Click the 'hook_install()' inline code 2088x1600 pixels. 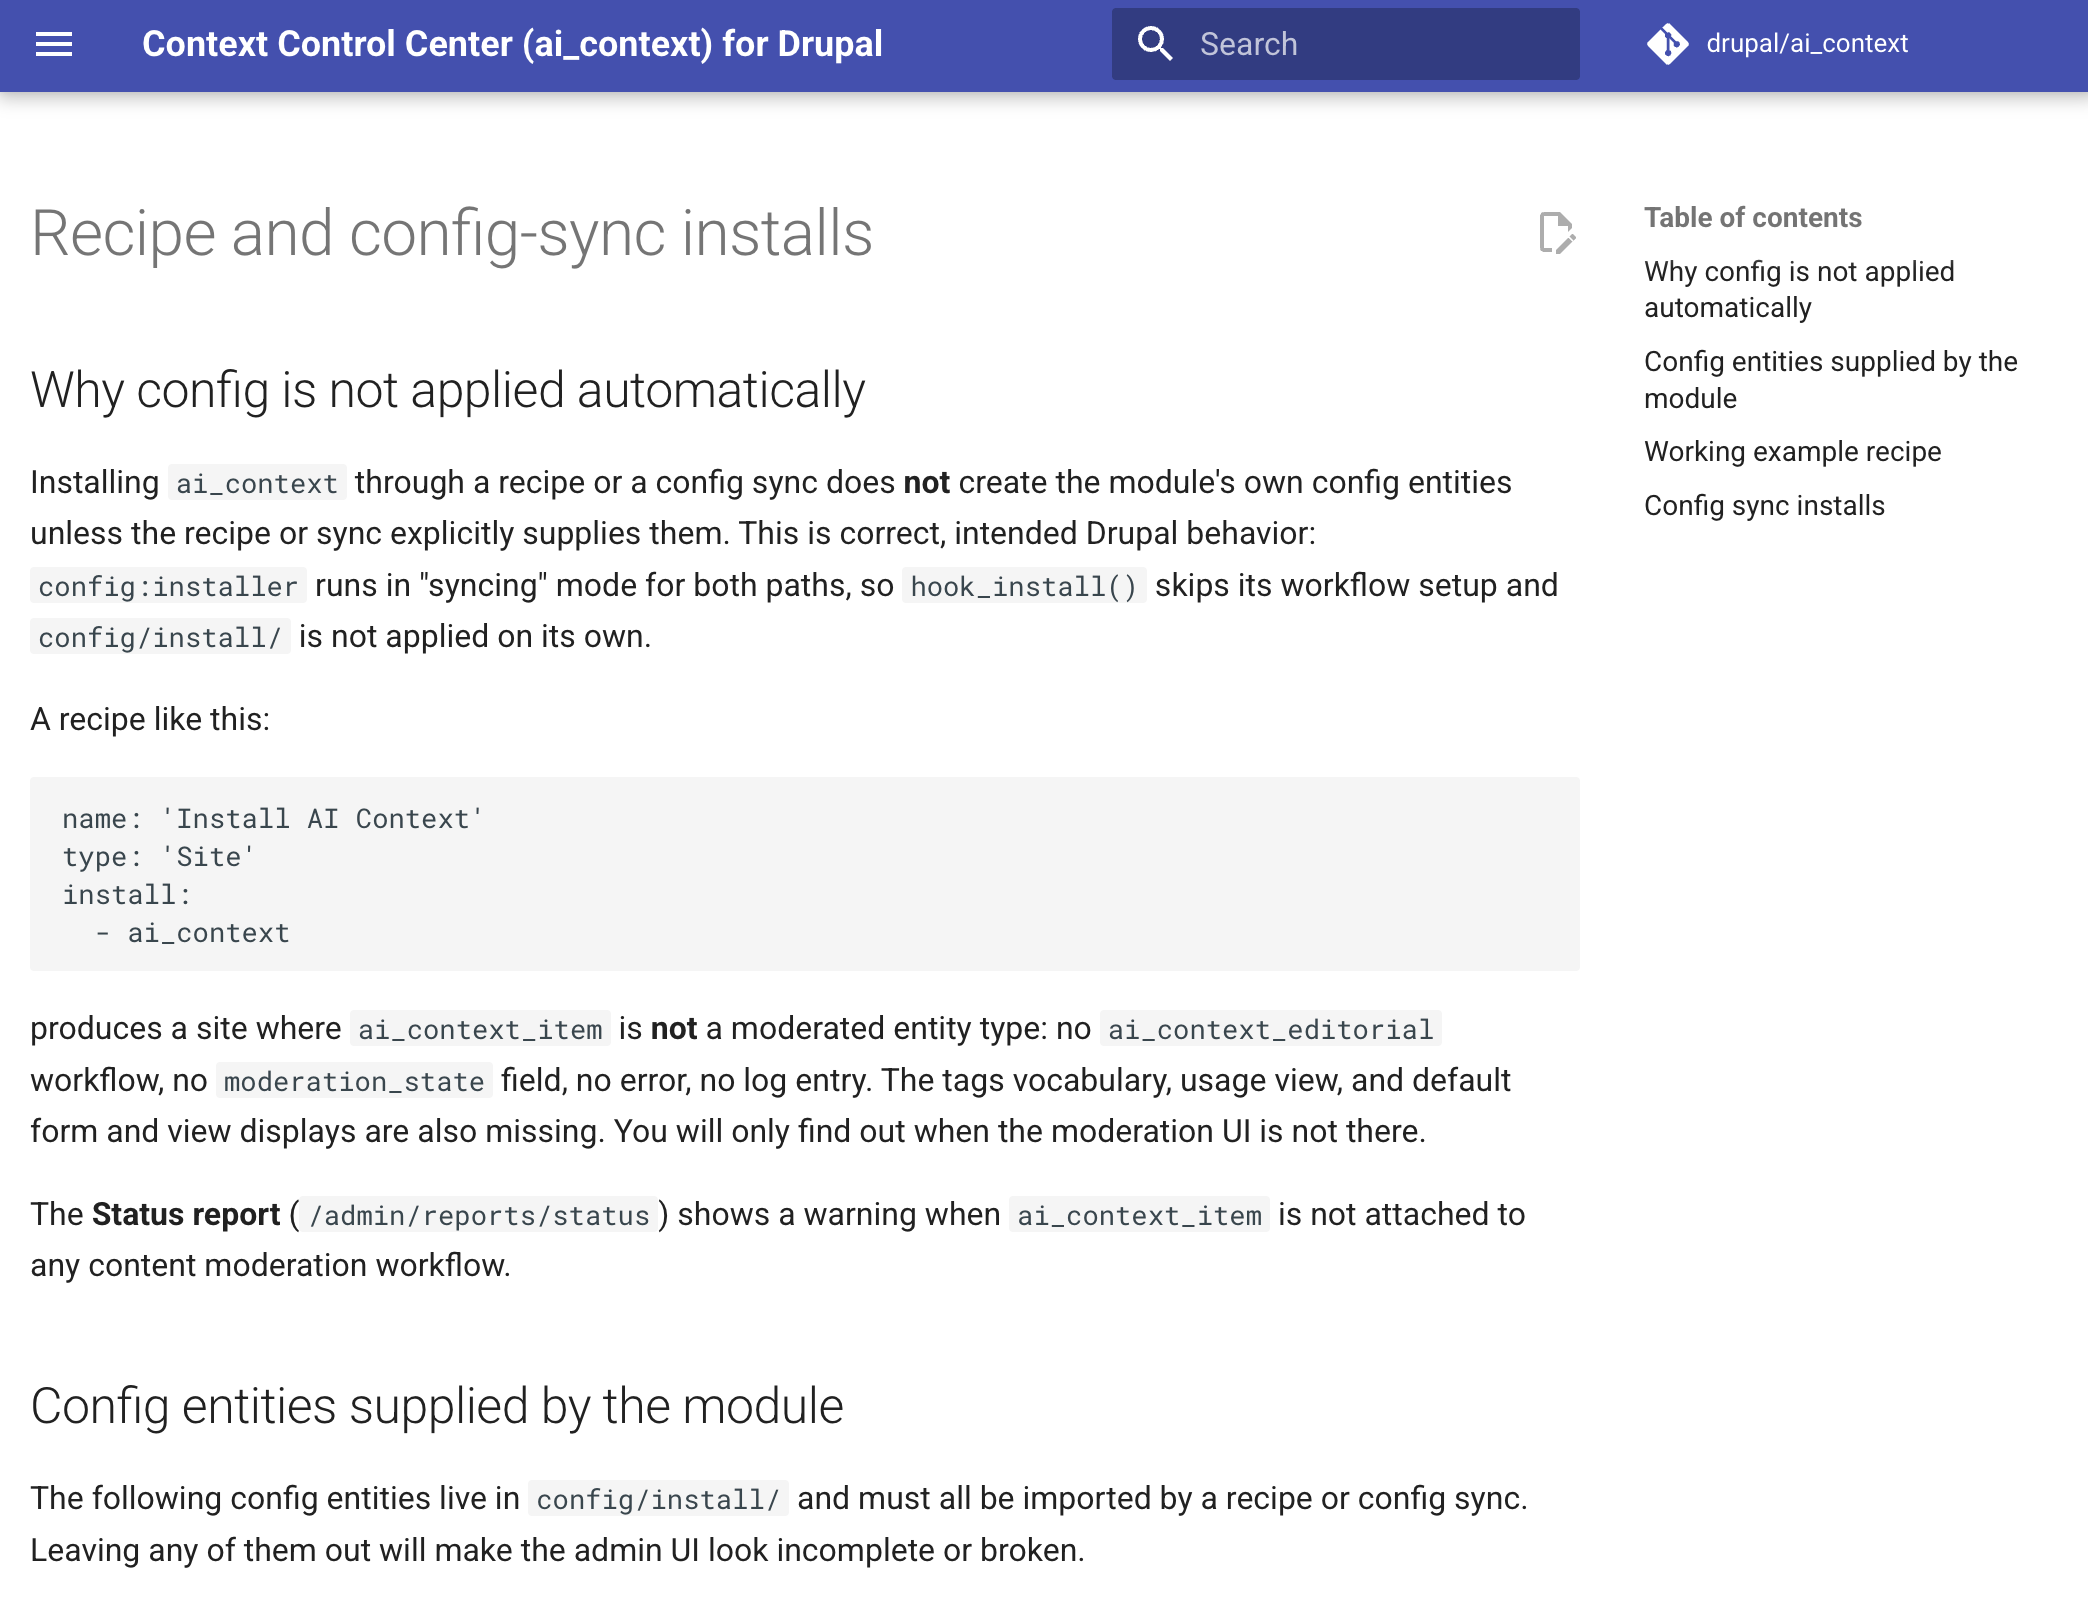pos(1024,586)
